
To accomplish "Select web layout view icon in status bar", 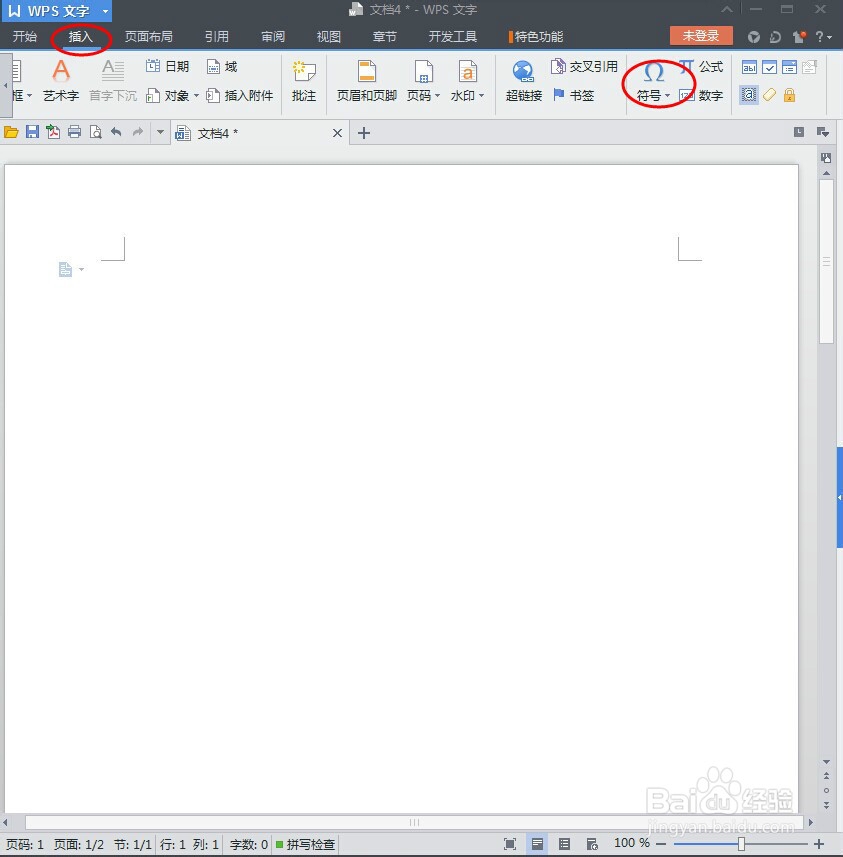I will (x=592, y=844).
